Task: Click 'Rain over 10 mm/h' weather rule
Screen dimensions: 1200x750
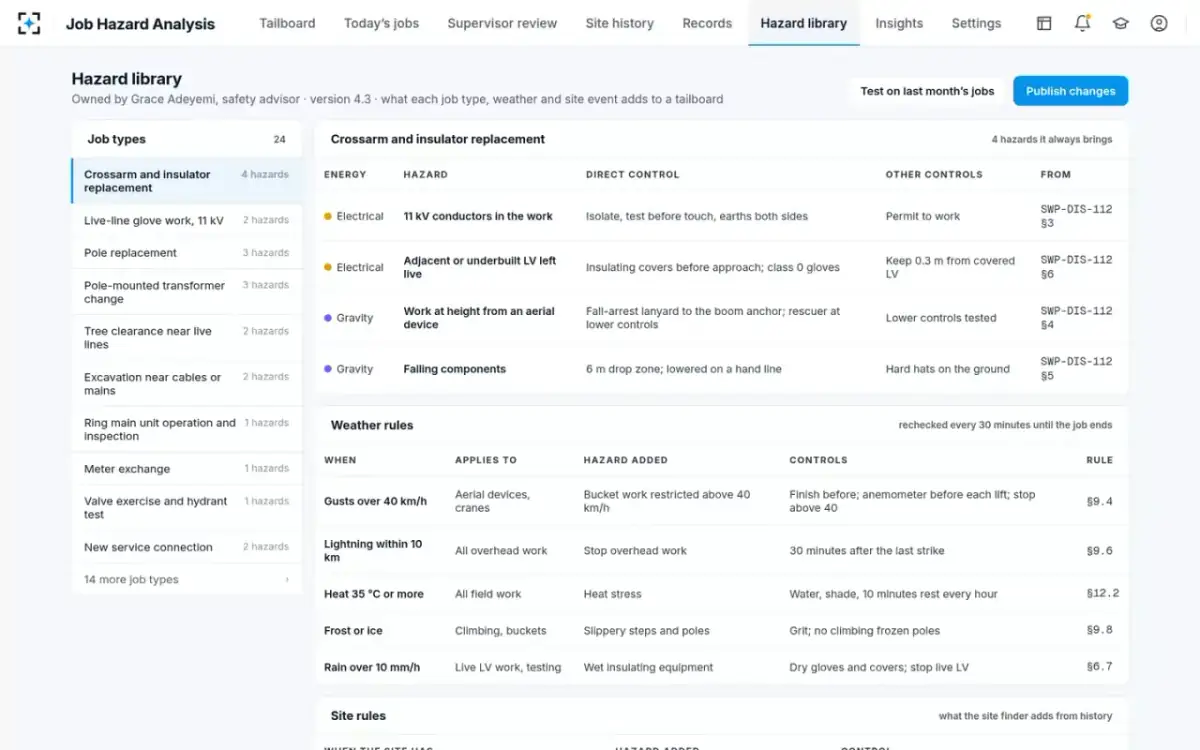Action: click(372, 667)
